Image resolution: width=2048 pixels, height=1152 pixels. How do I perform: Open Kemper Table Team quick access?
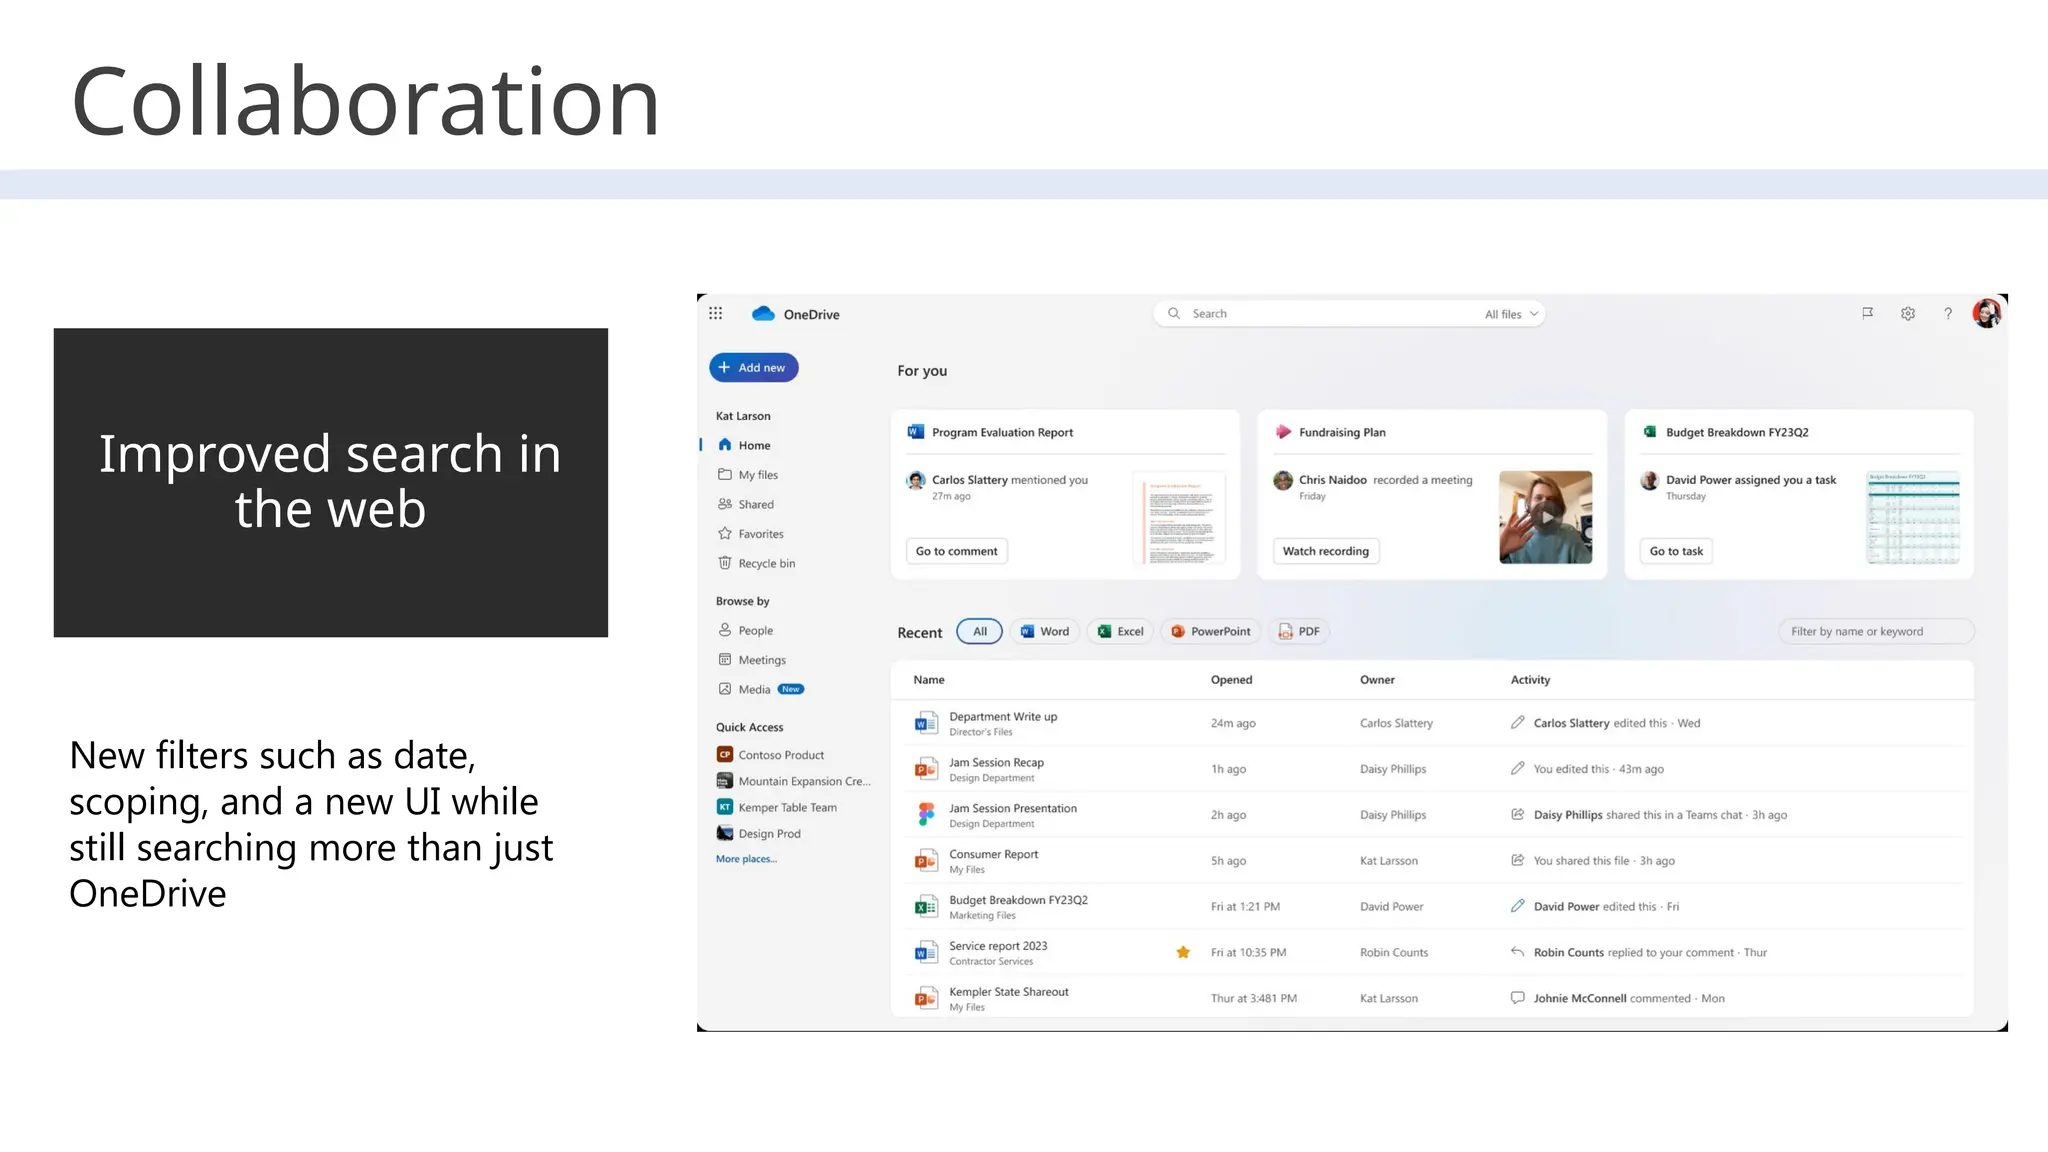tap(777, 807)
